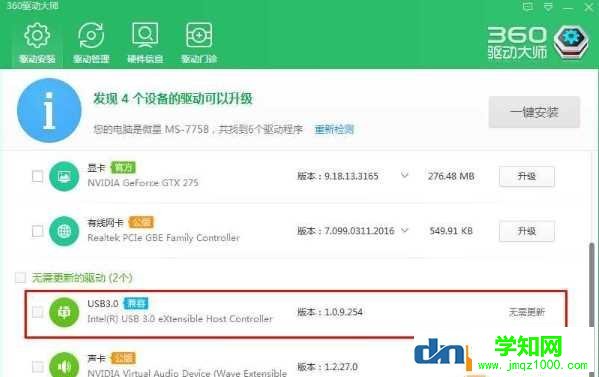The image size is (599, 377).
Task: Expand version dropdown for 7.099.0311.2016
Action: coord(405,230)
